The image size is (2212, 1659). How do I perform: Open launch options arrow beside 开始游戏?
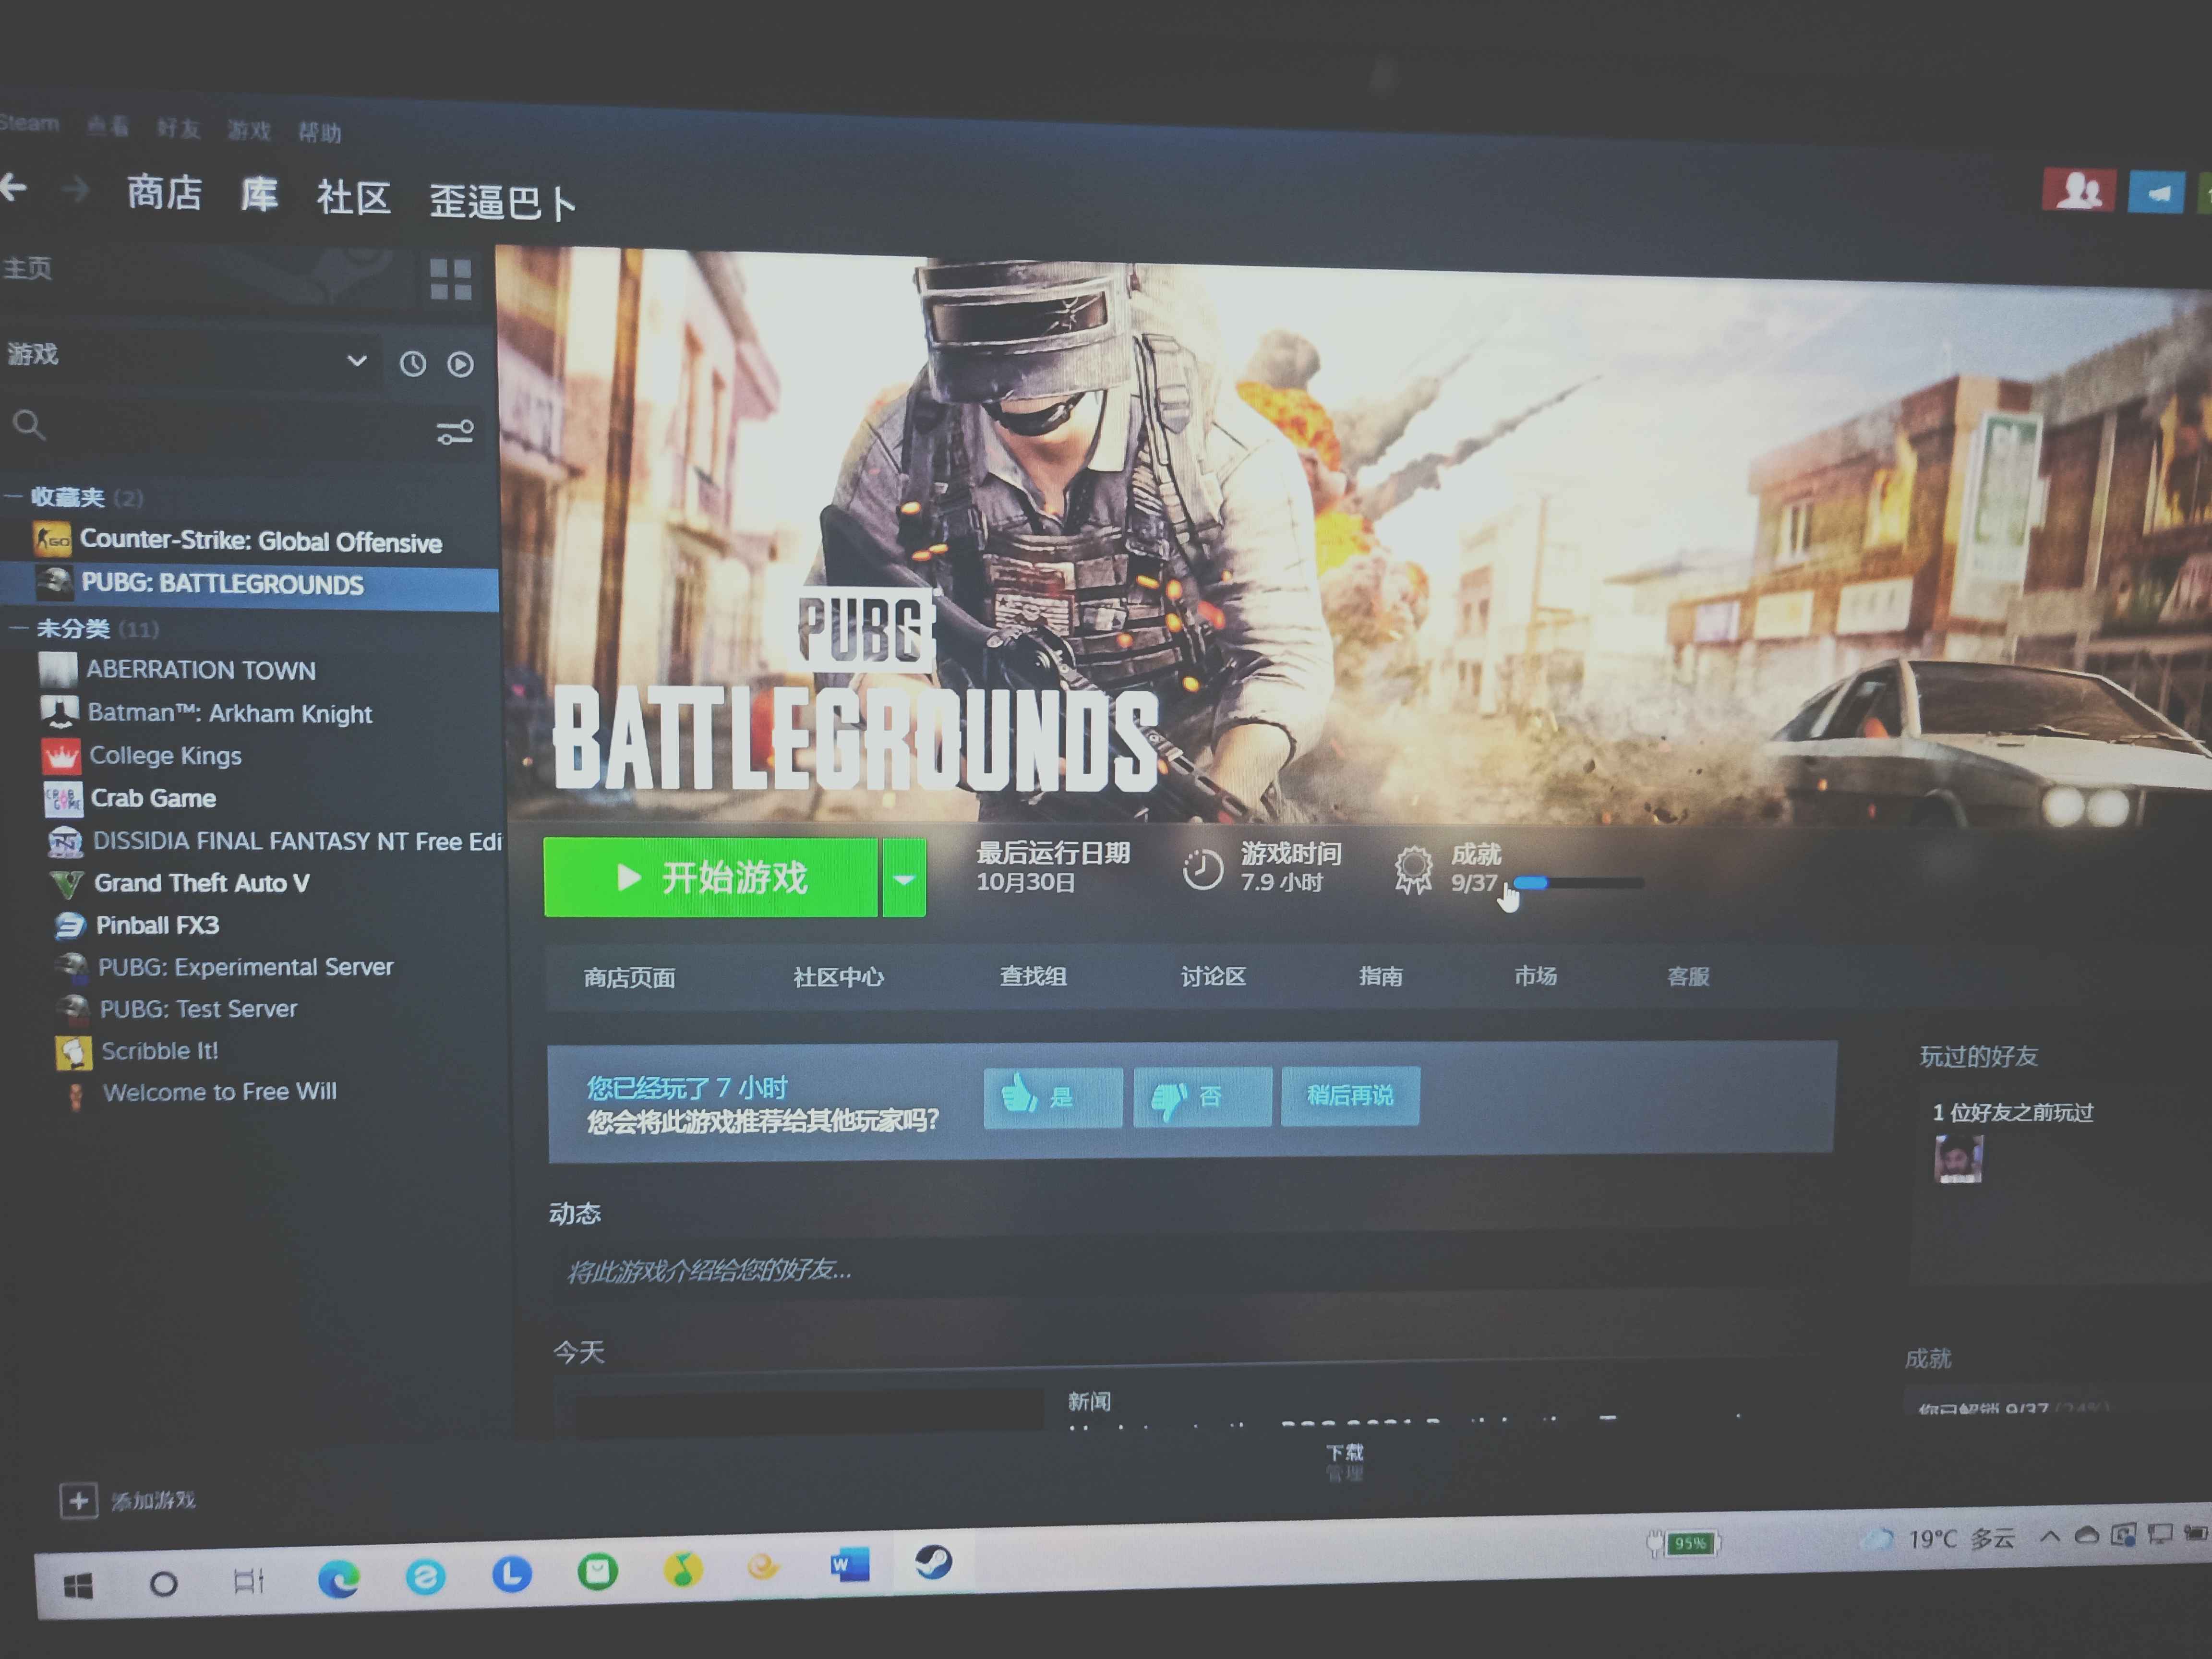(x=904, y=879)
